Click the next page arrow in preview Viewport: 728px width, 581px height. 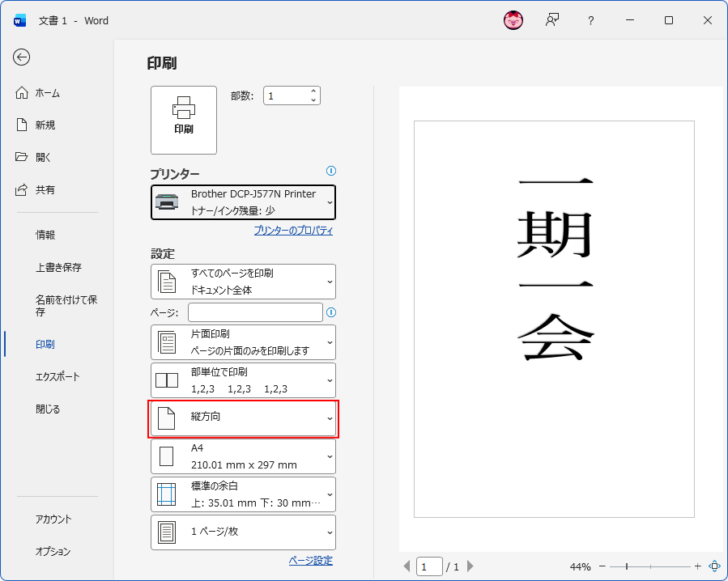470,566
